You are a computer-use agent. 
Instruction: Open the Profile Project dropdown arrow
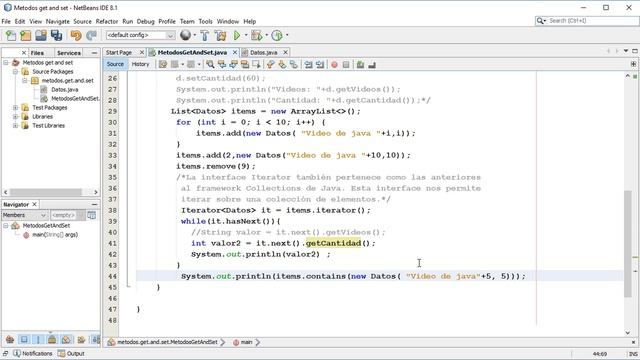(x=287, y=36)
